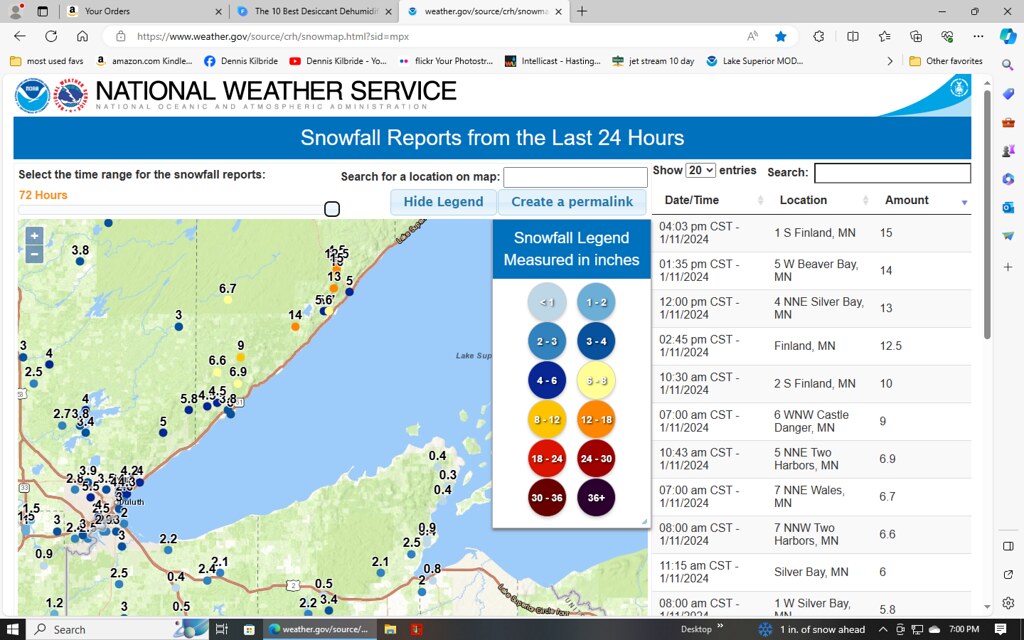Click the map zoom-out minus control

(34, 253)
